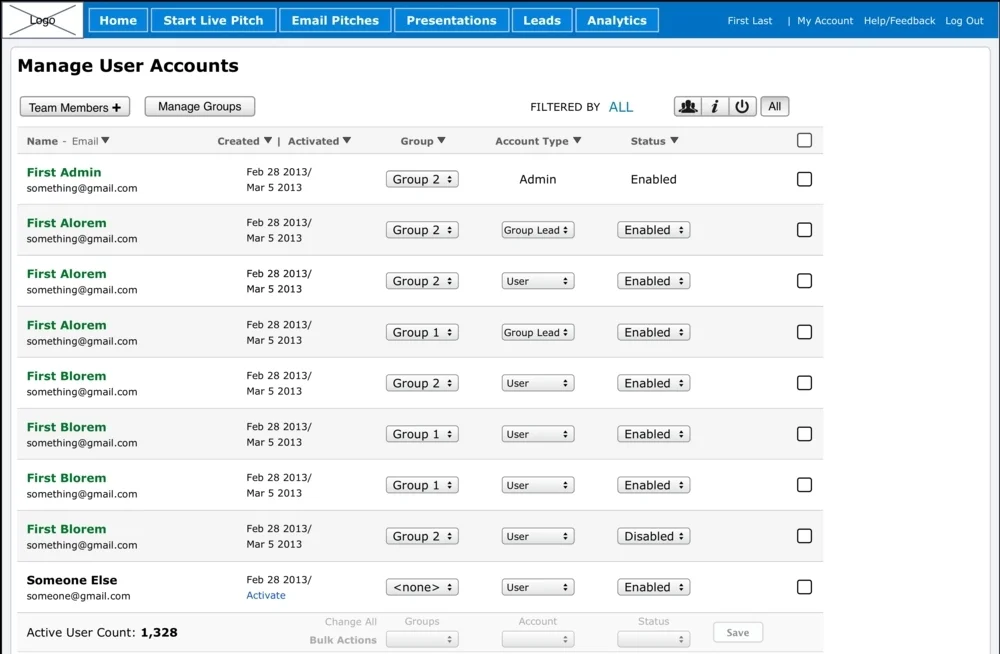
Task: Open the Email Pitches section
Action: click(334, 19)
